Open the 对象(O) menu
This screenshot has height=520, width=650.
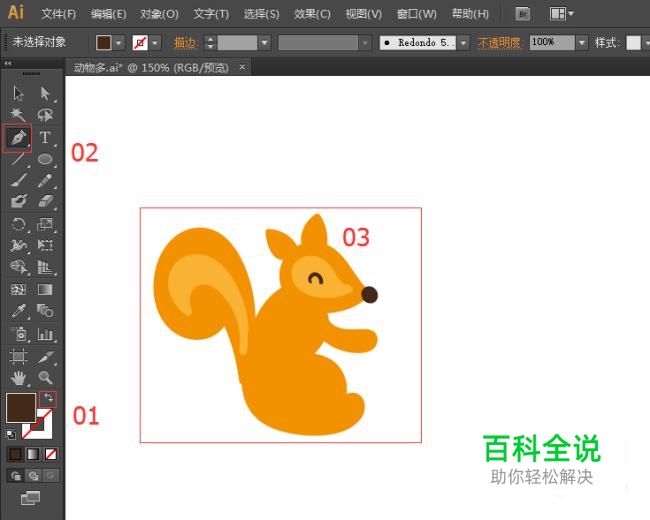pyautogui.click(x=159, y=14)
